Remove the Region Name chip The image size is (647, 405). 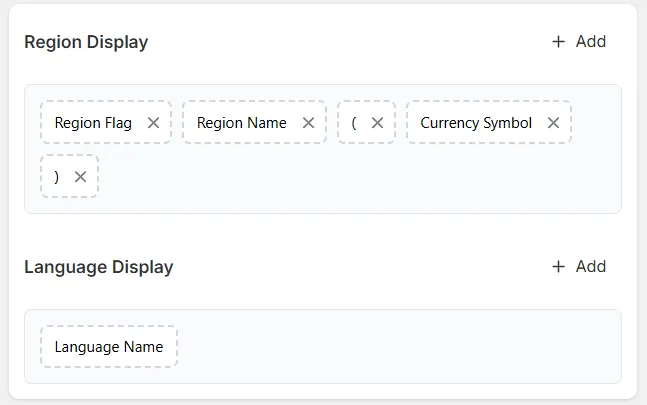point(308,122)
